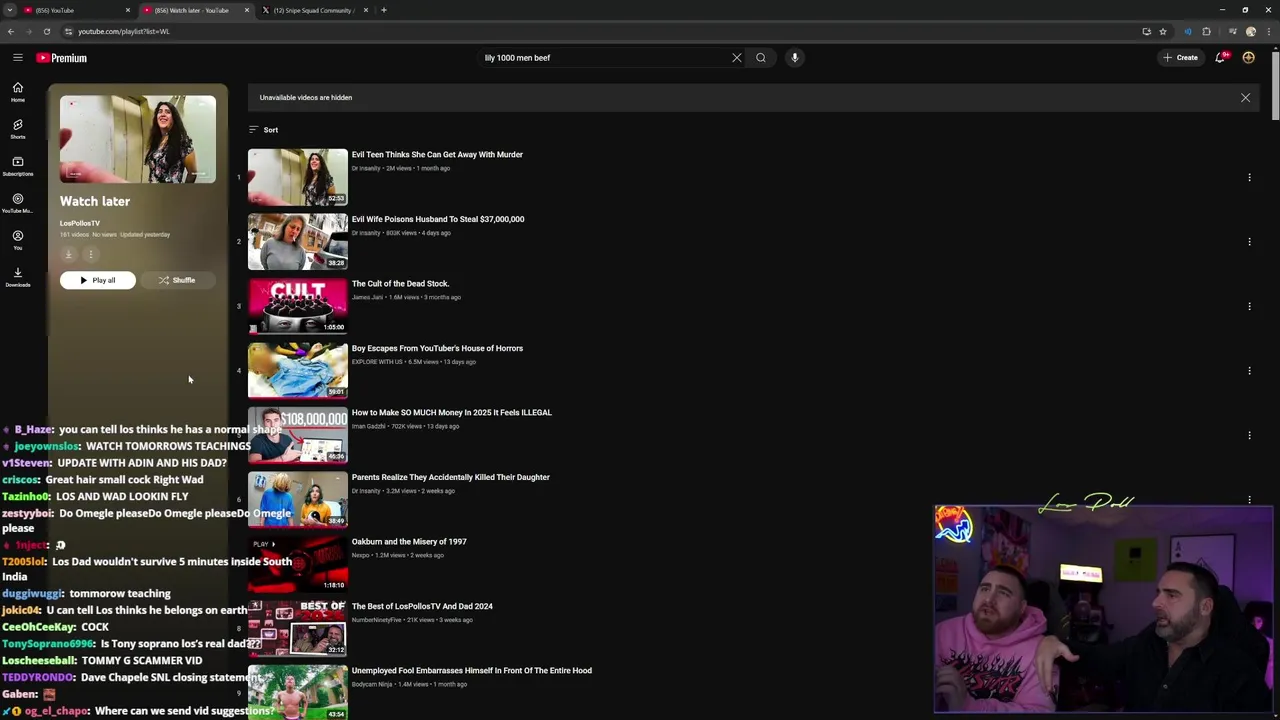Click the $108,000,000 video thumbnail
The height and width of the screenshot is (720, 1280).
click(x=297, y=435)
